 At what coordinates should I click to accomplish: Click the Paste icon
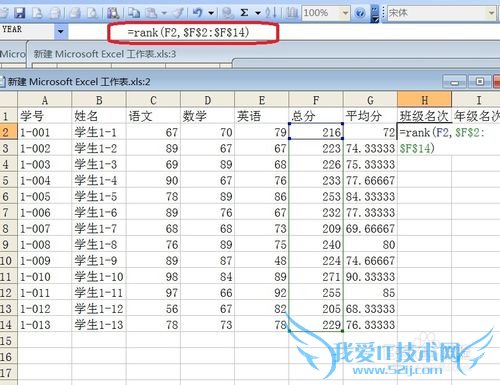point(151,13)
